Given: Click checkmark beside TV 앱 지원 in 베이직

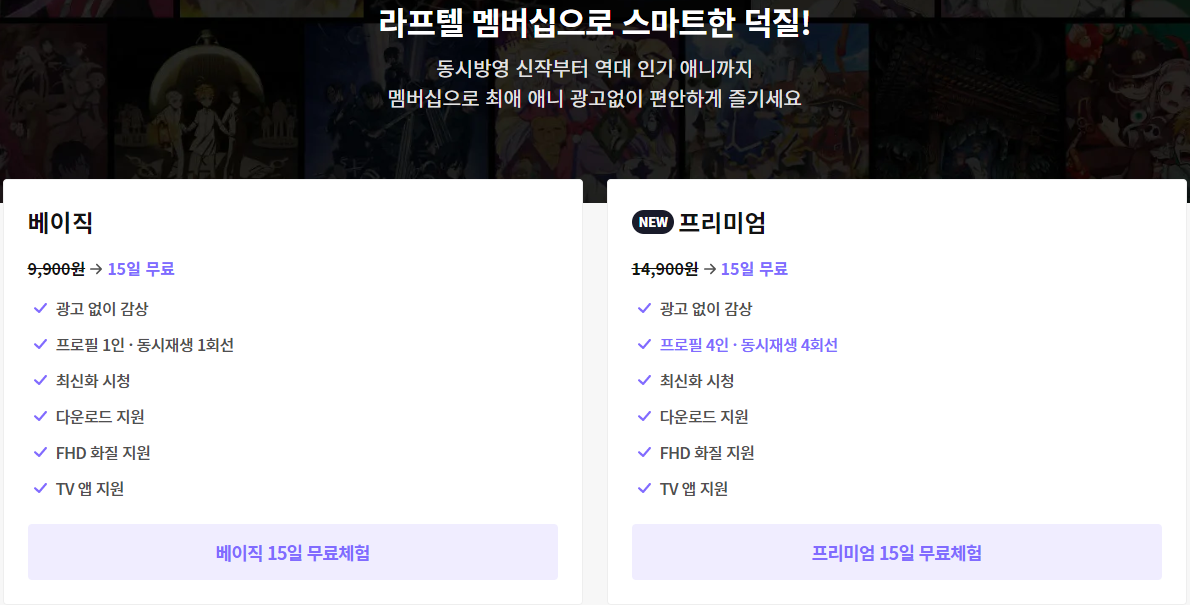Looking at the screenshot, I should click(41, 488).
